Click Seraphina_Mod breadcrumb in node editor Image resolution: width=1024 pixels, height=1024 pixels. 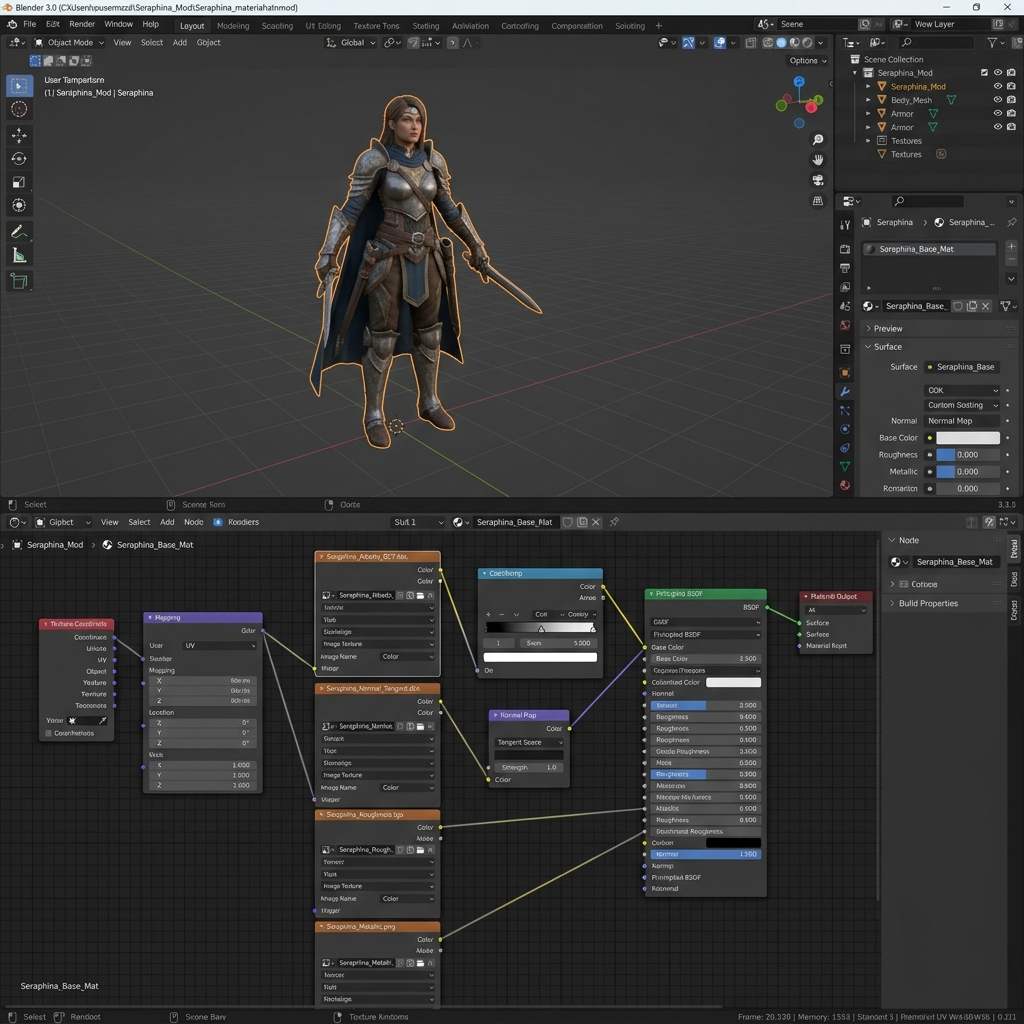pyautogui.click(x=55, y=545)
